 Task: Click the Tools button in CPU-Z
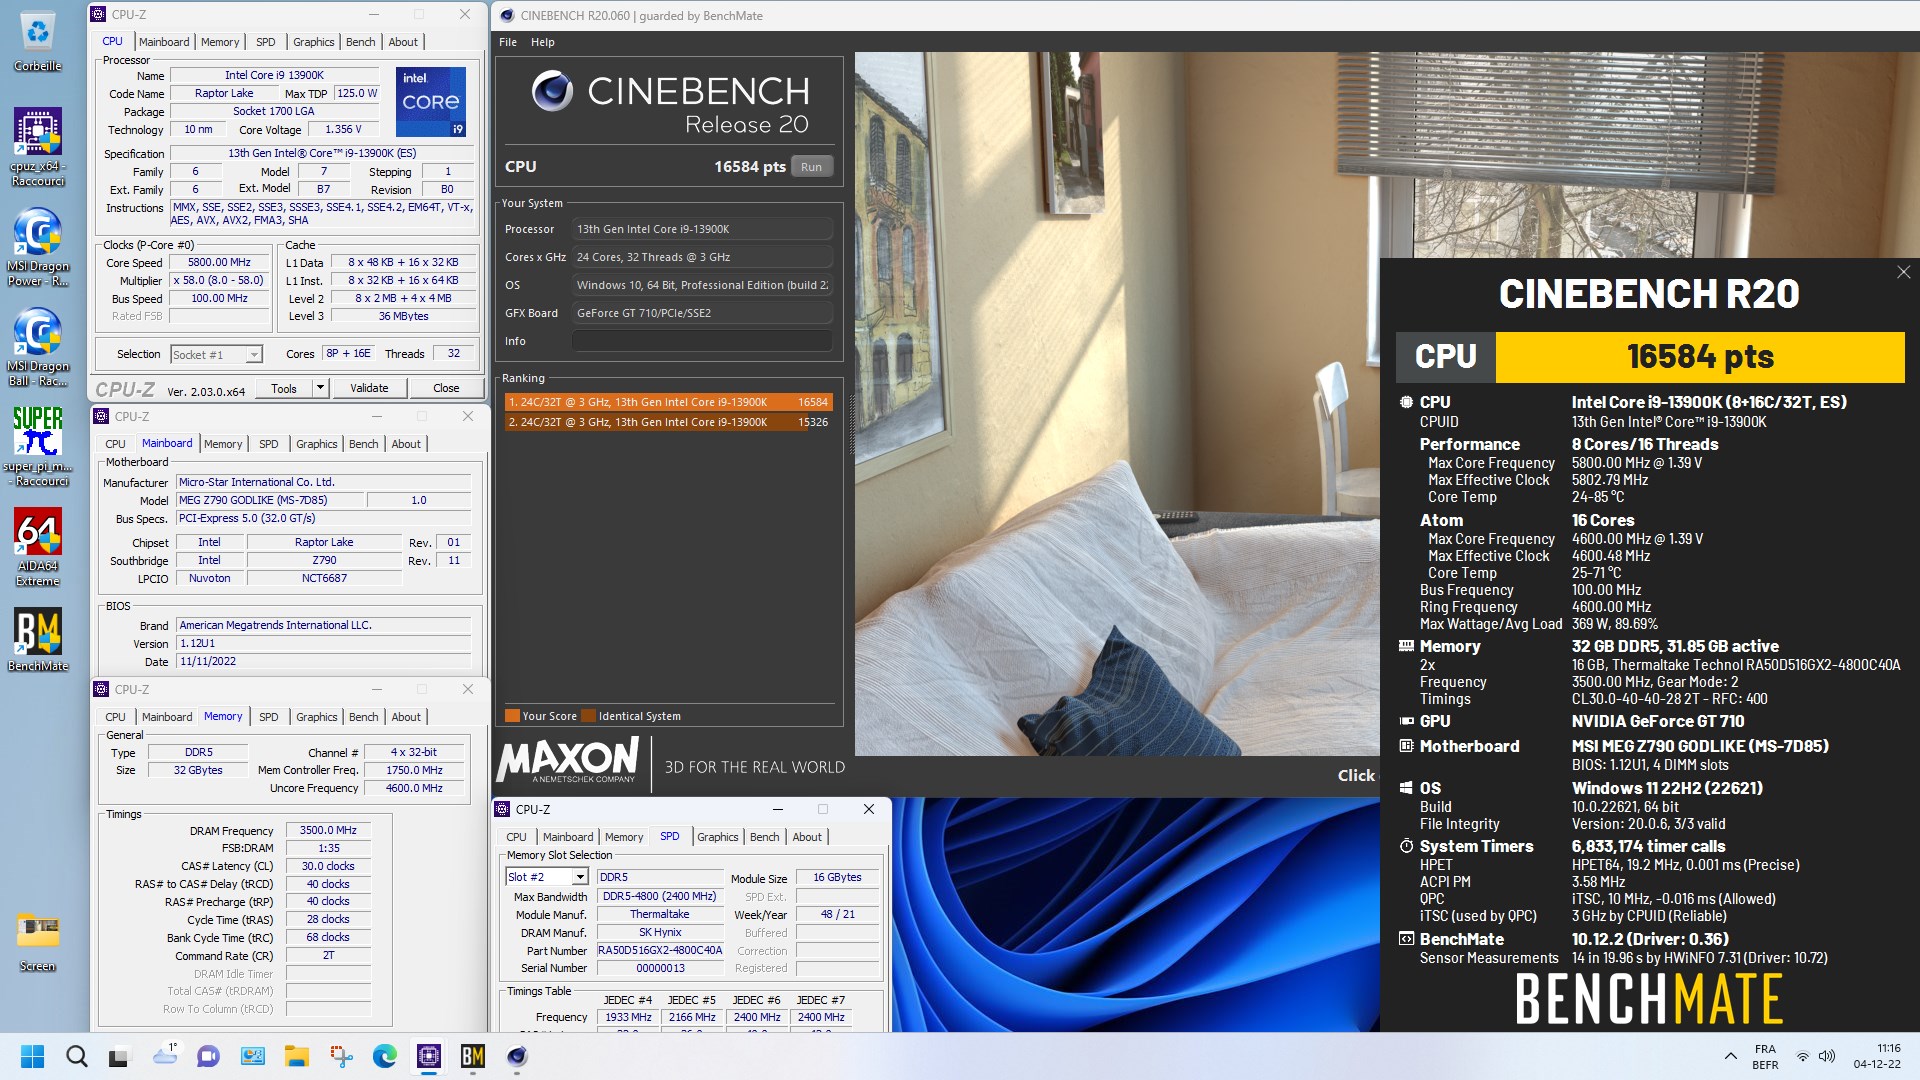(284, 388)
